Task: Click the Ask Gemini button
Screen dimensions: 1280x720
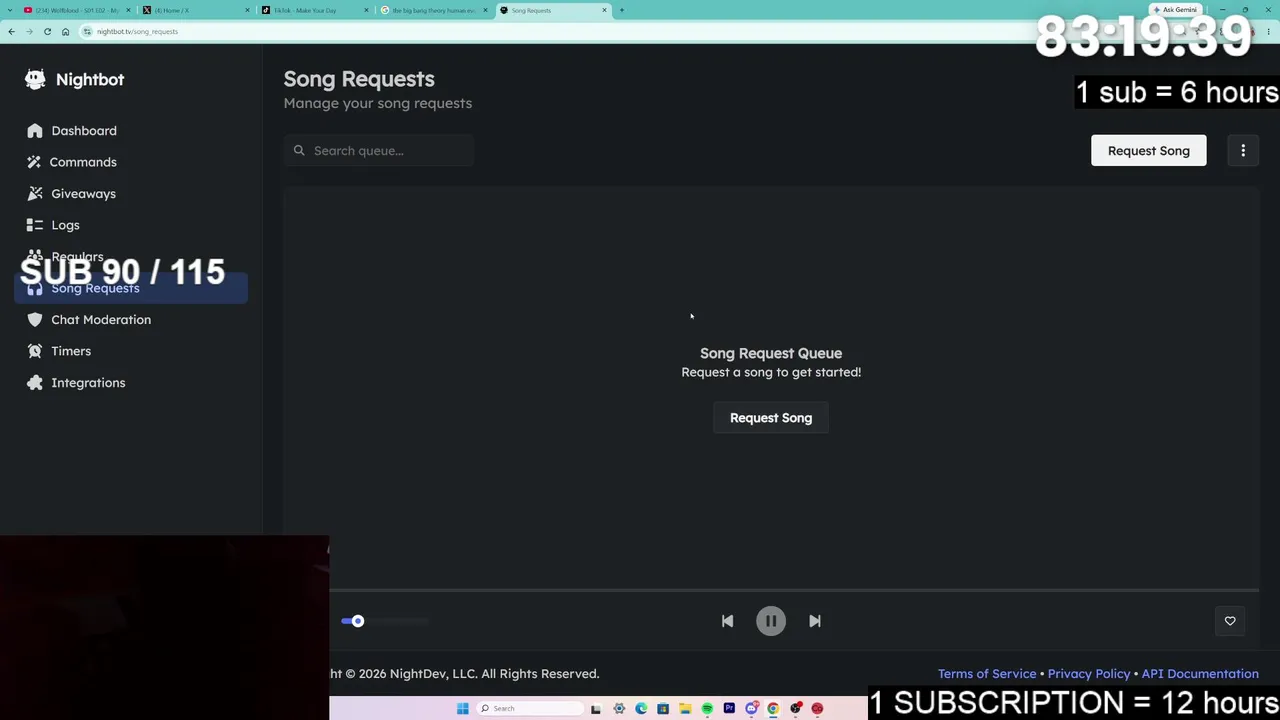Action: tap(1175, 10)
